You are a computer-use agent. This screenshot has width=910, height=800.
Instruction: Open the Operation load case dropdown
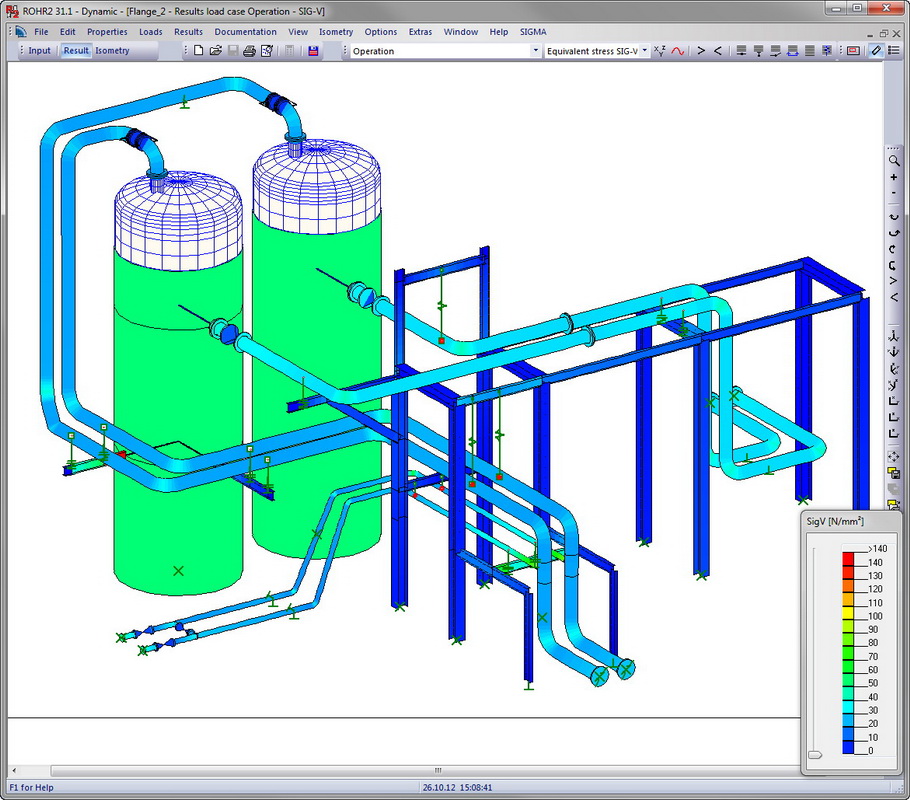pos(536,50)
